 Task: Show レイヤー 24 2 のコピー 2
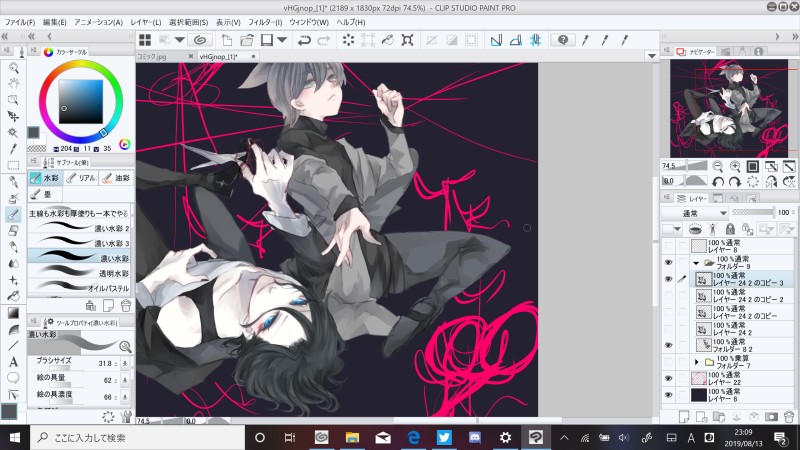coord(668,295)
